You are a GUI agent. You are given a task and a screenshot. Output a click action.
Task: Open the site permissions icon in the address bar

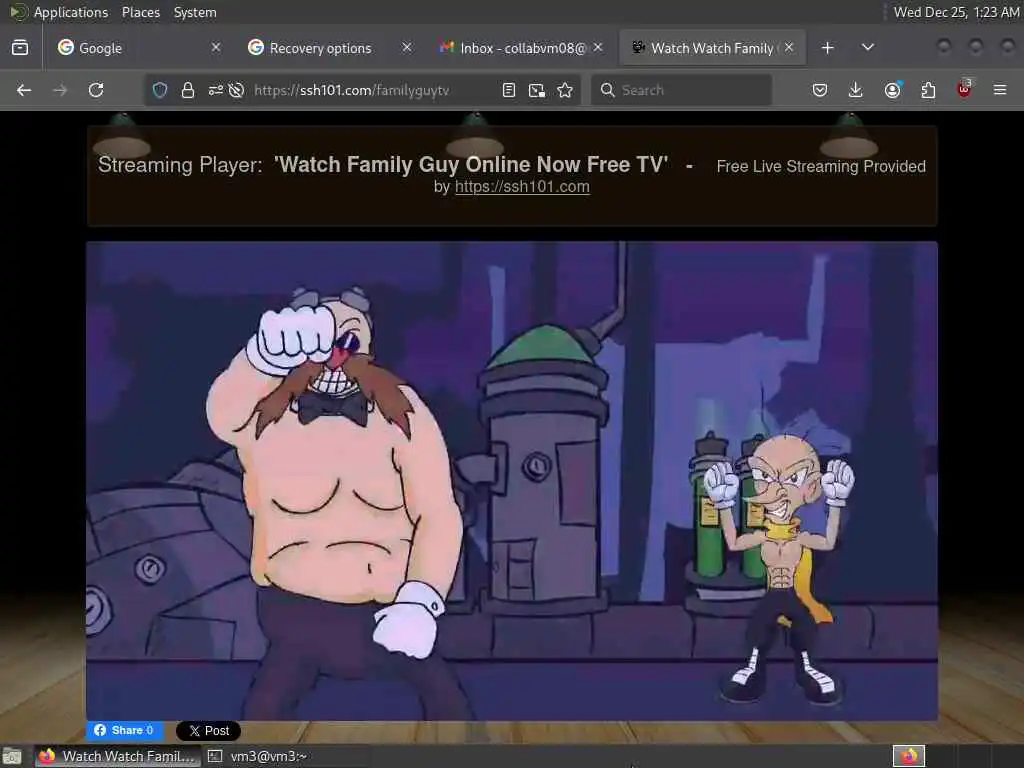point(216,90)
